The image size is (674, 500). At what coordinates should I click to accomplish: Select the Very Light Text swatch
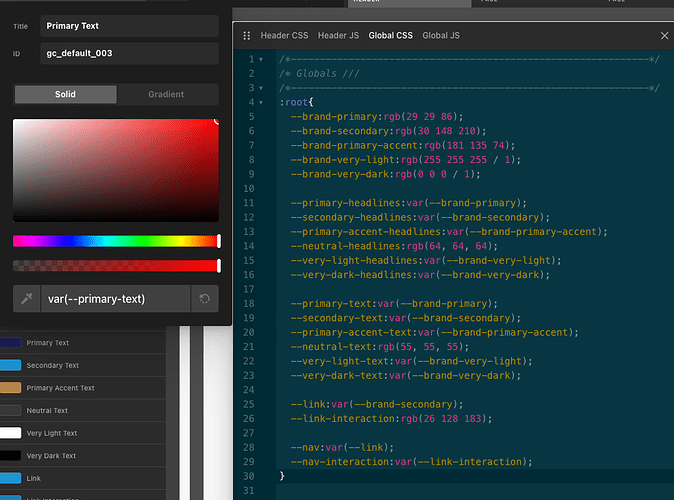10,433
